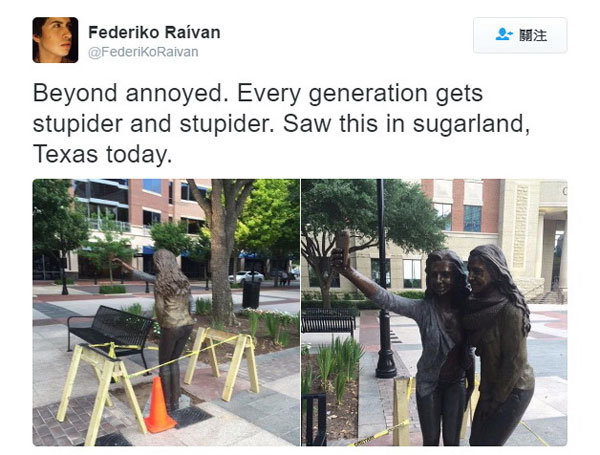Image resolution: width=600 pixels, height=455 pixels.
Task: Open the @FederiKoRaivan handle link
Action: coord(143,52)
